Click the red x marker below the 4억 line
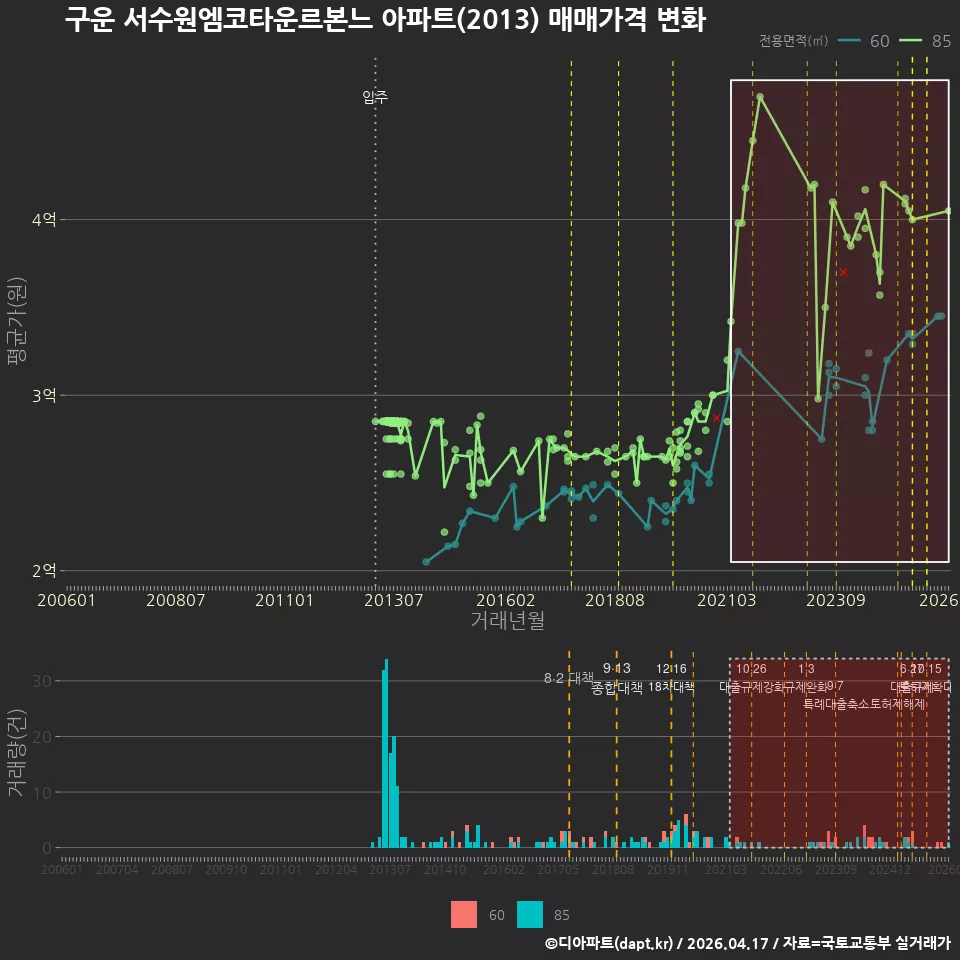 [843, 272]
